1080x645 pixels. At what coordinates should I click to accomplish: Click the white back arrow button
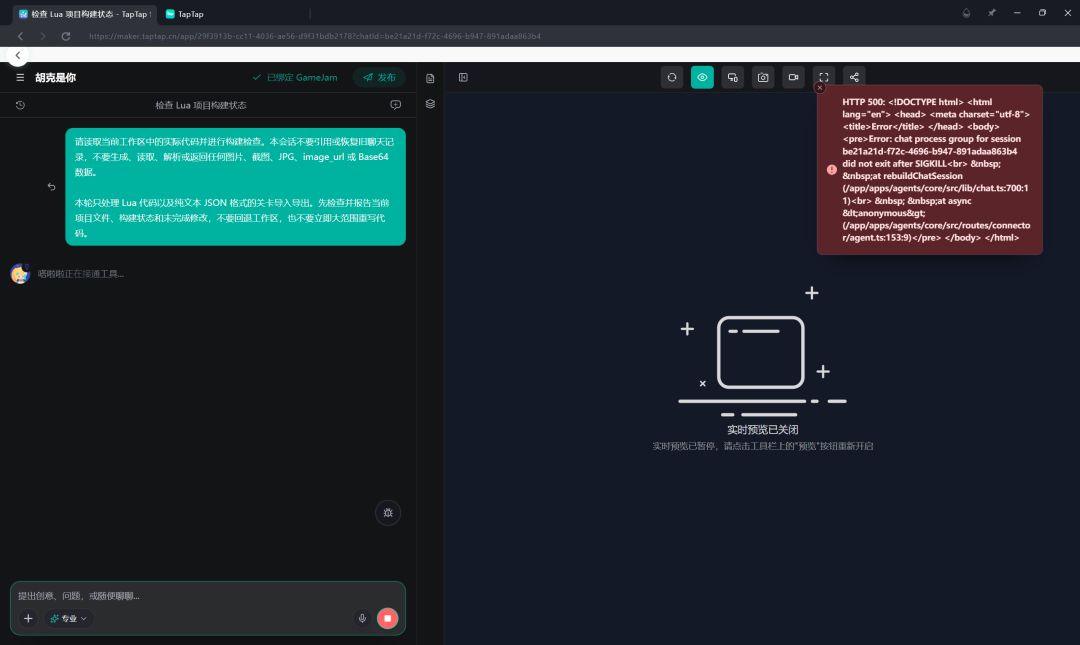click(18, 55)
